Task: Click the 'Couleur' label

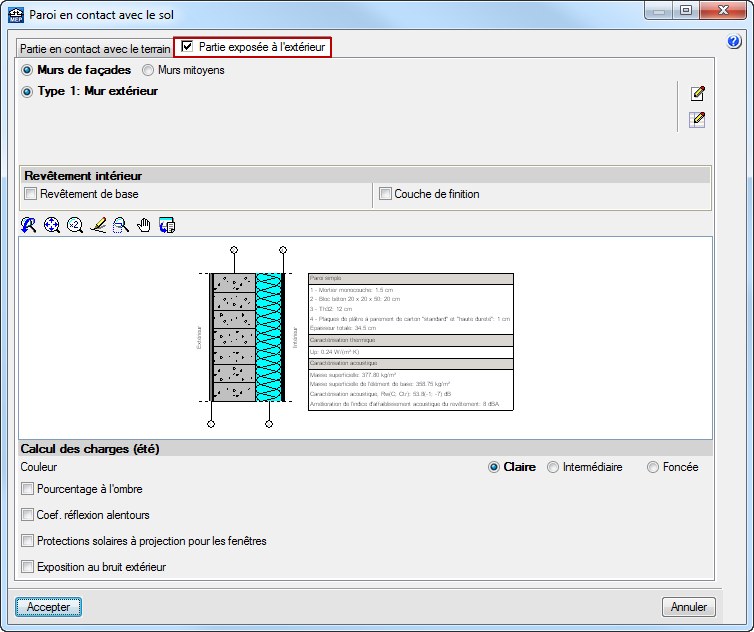Action: [x=38, y=467]
